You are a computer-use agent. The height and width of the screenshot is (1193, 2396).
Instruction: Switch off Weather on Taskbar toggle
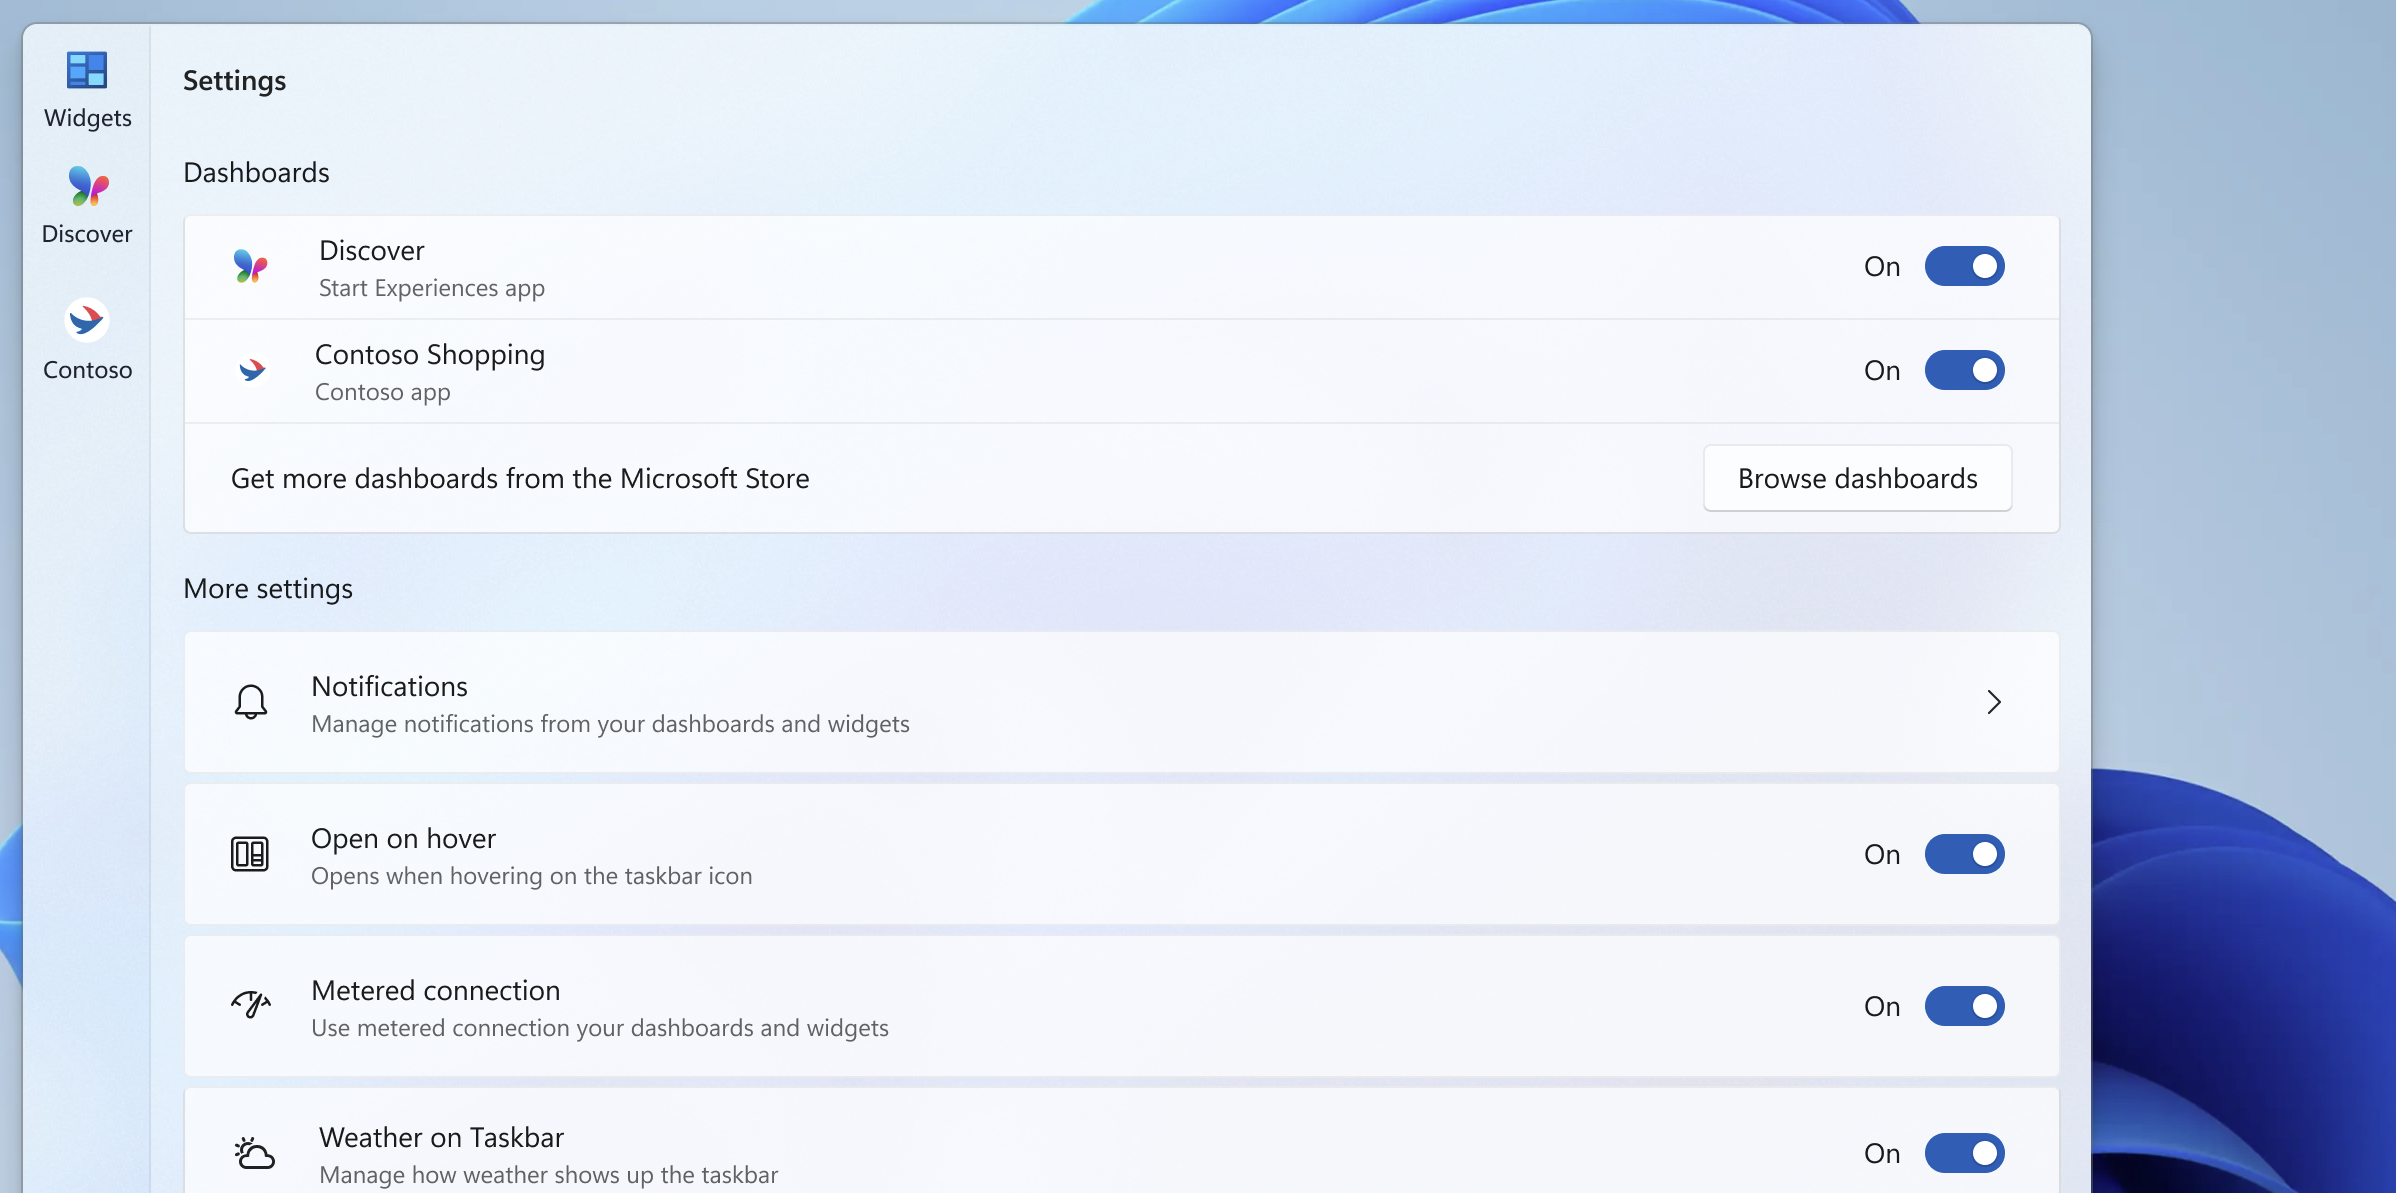point(1964,1153)
